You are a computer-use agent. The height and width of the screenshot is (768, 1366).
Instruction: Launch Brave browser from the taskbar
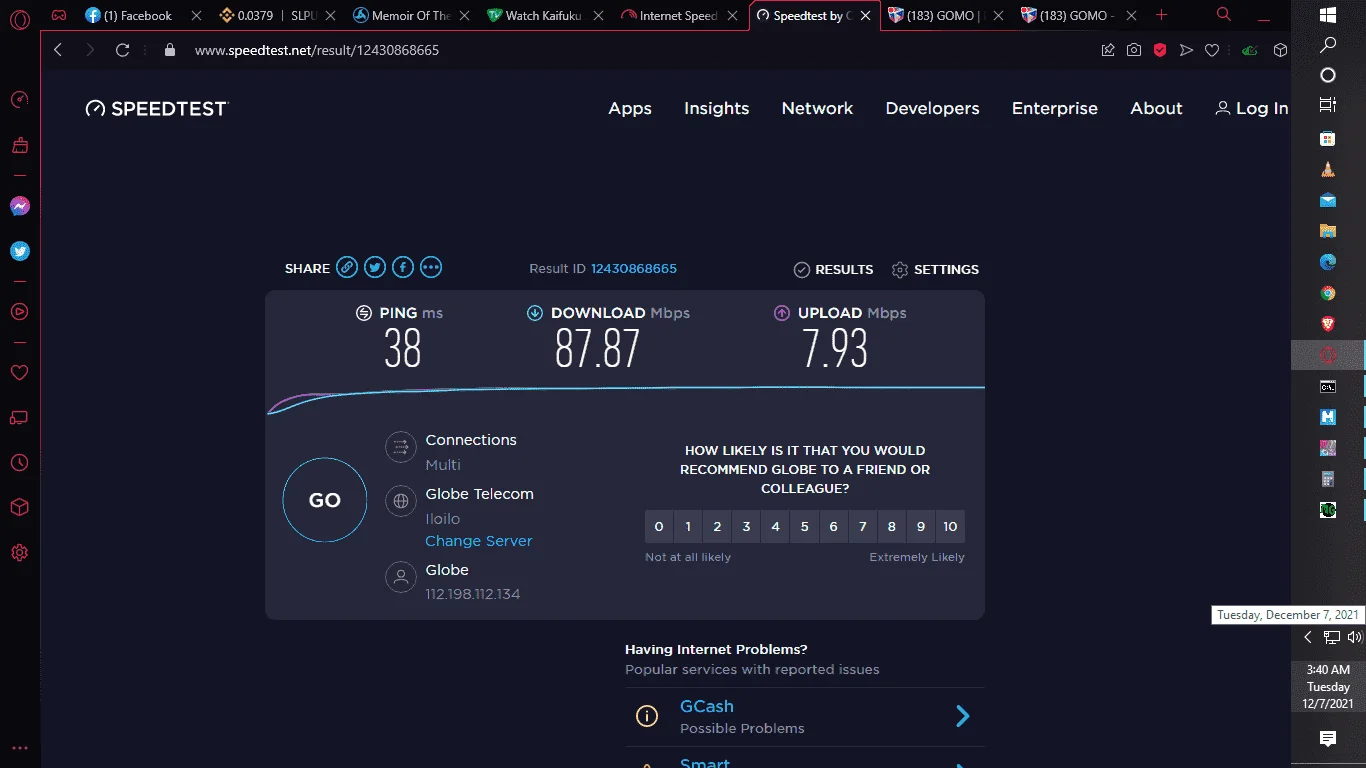[x=1328, y=324]
